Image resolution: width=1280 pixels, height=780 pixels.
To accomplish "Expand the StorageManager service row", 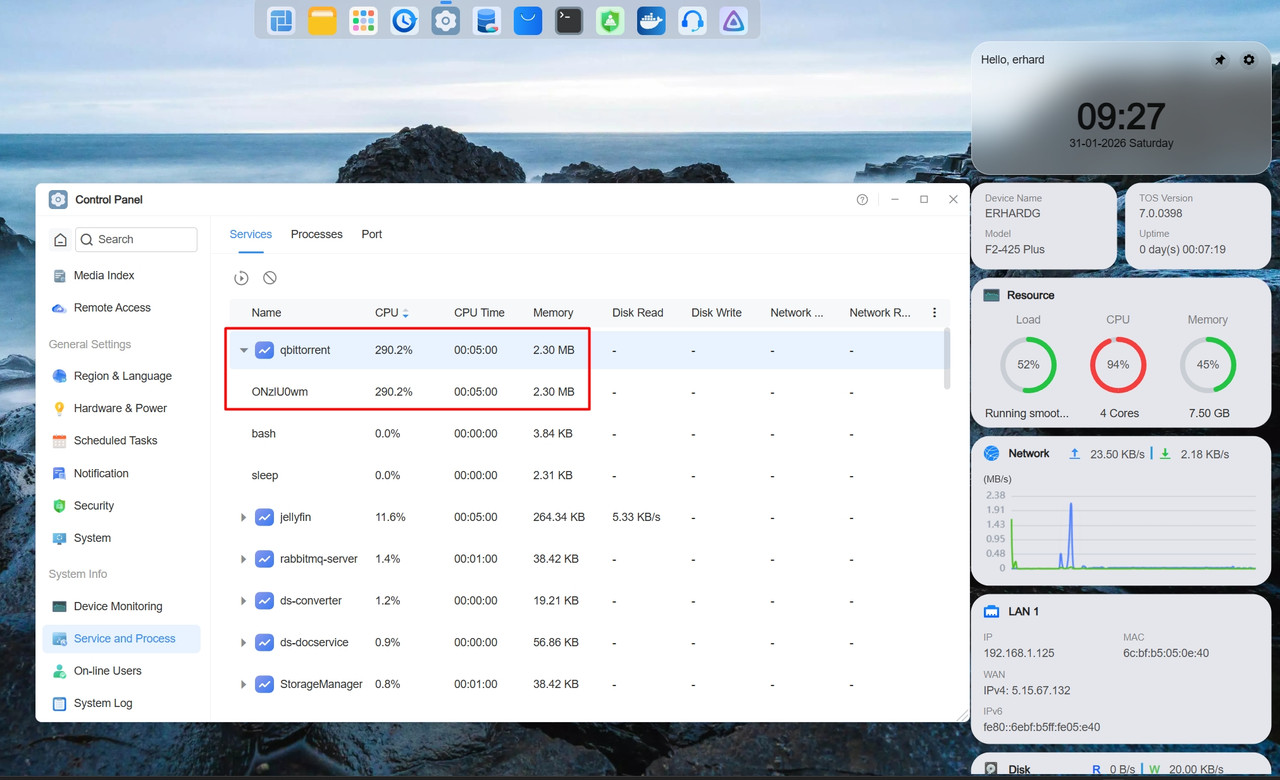I will coord(243,684).
